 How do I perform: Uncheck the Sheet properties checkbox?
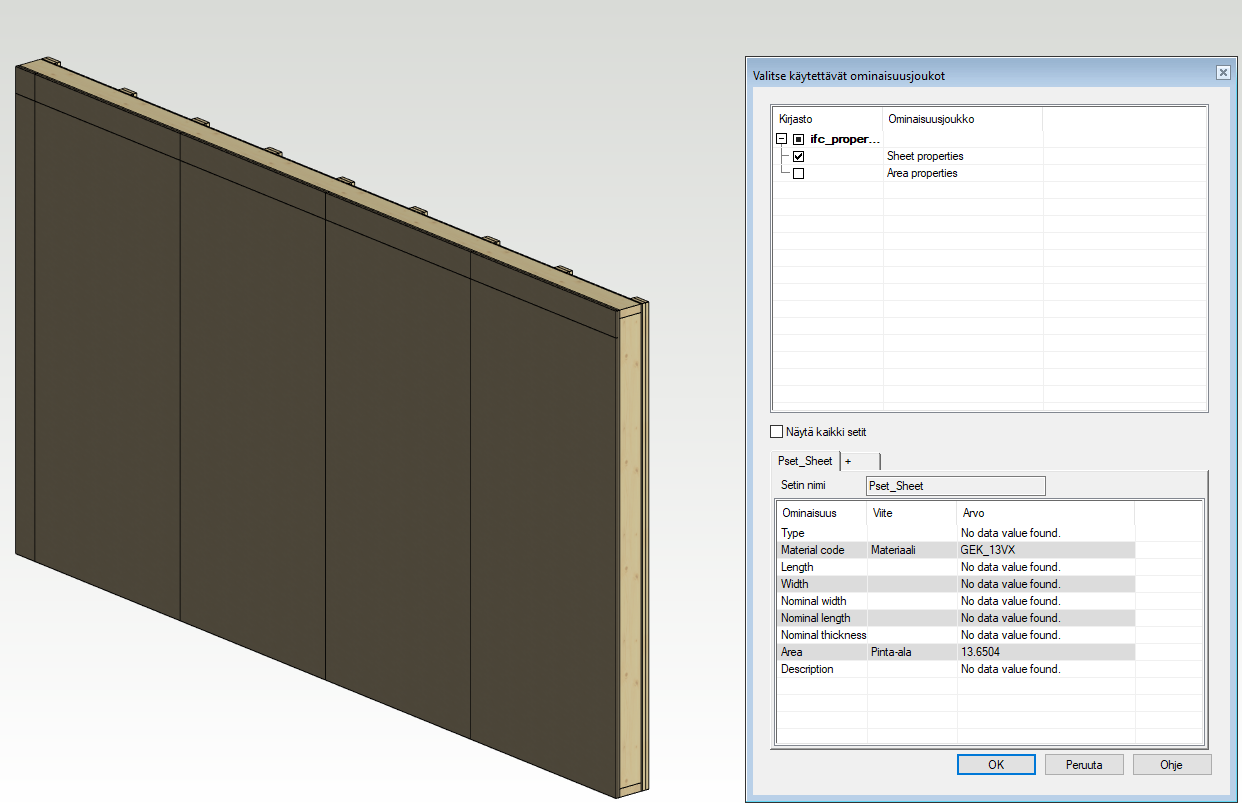point(798,157)
